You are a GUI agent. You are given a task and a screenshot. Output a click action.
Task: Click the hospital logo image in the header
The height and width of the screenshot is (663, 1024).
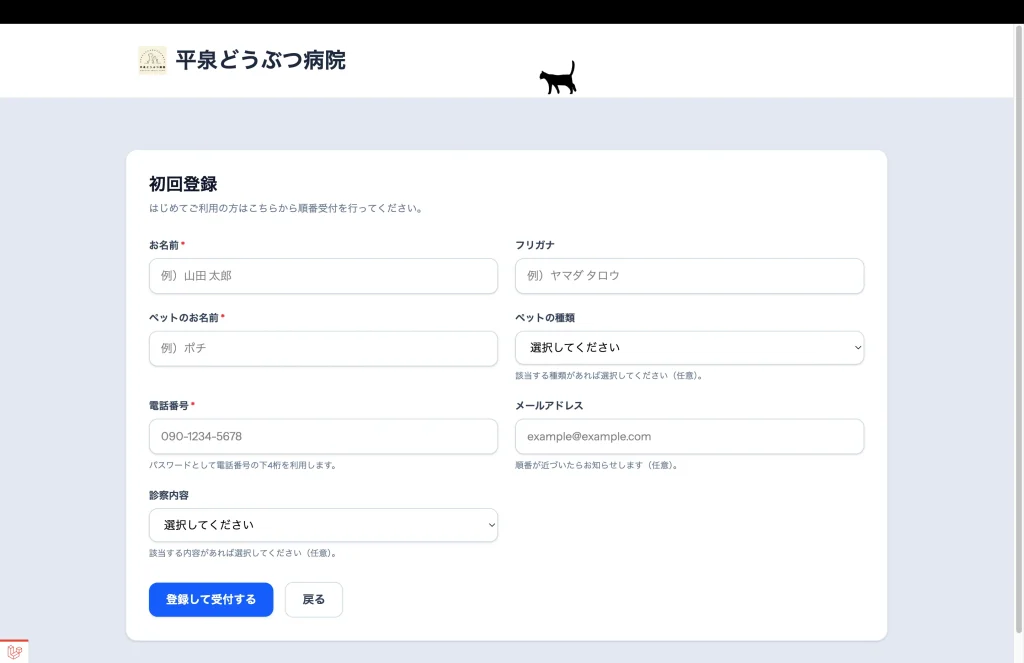tap(152, 60)
